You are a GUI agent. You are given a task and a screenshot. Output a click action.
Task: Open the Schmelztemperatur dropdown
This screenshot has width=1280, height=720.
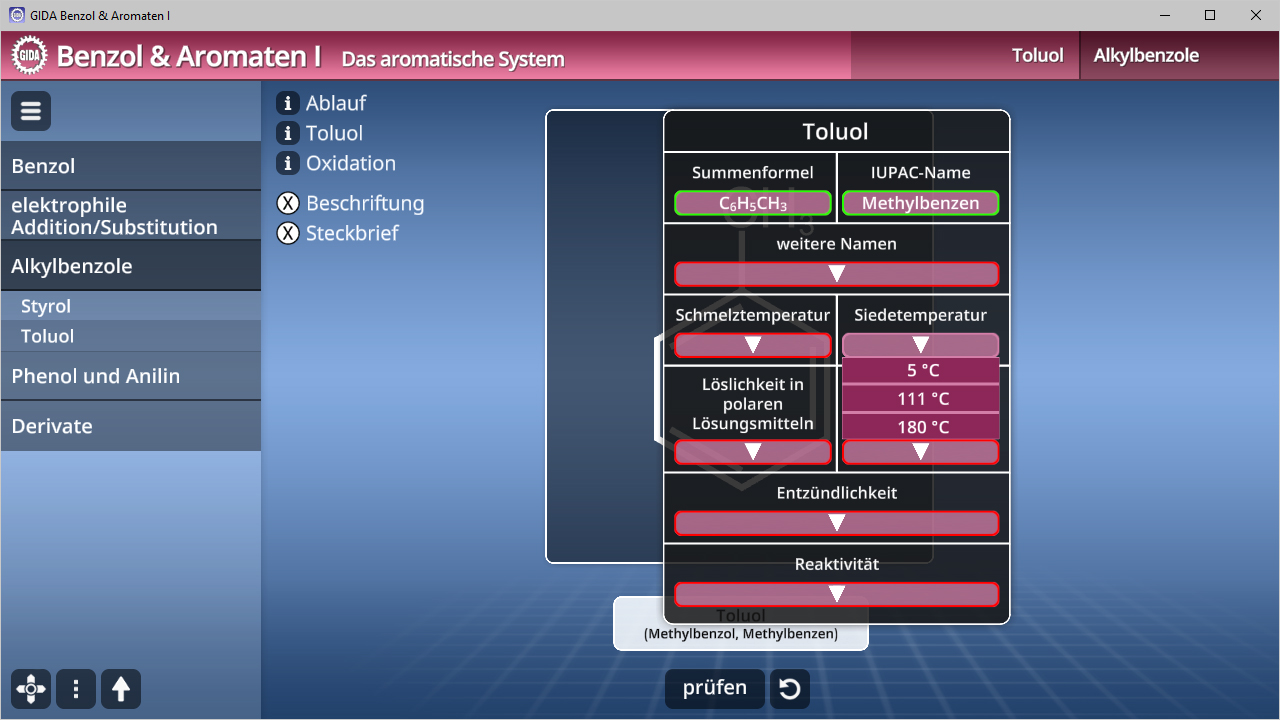(x=752, y=345)
